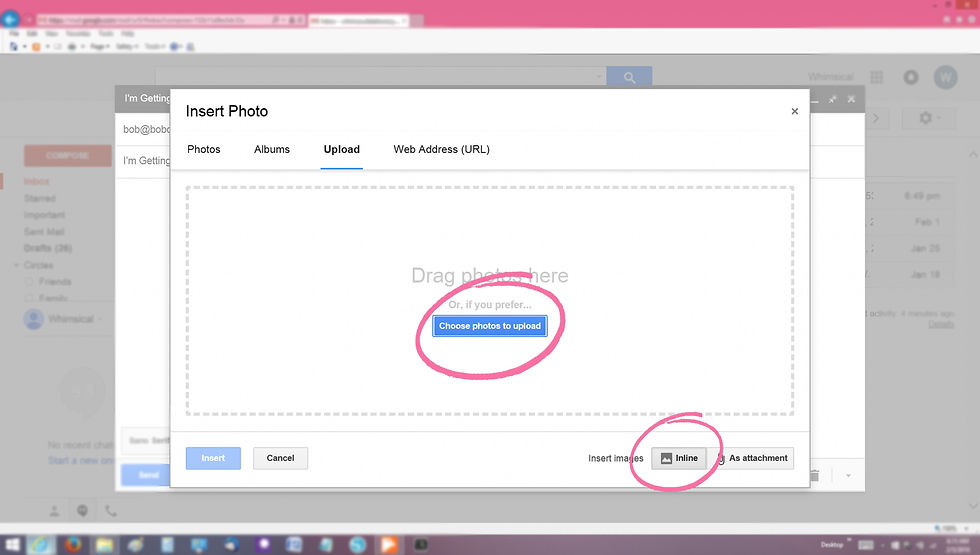The image size is (980, 555).
Task: Click the browser back button
Action: (10, 19)
